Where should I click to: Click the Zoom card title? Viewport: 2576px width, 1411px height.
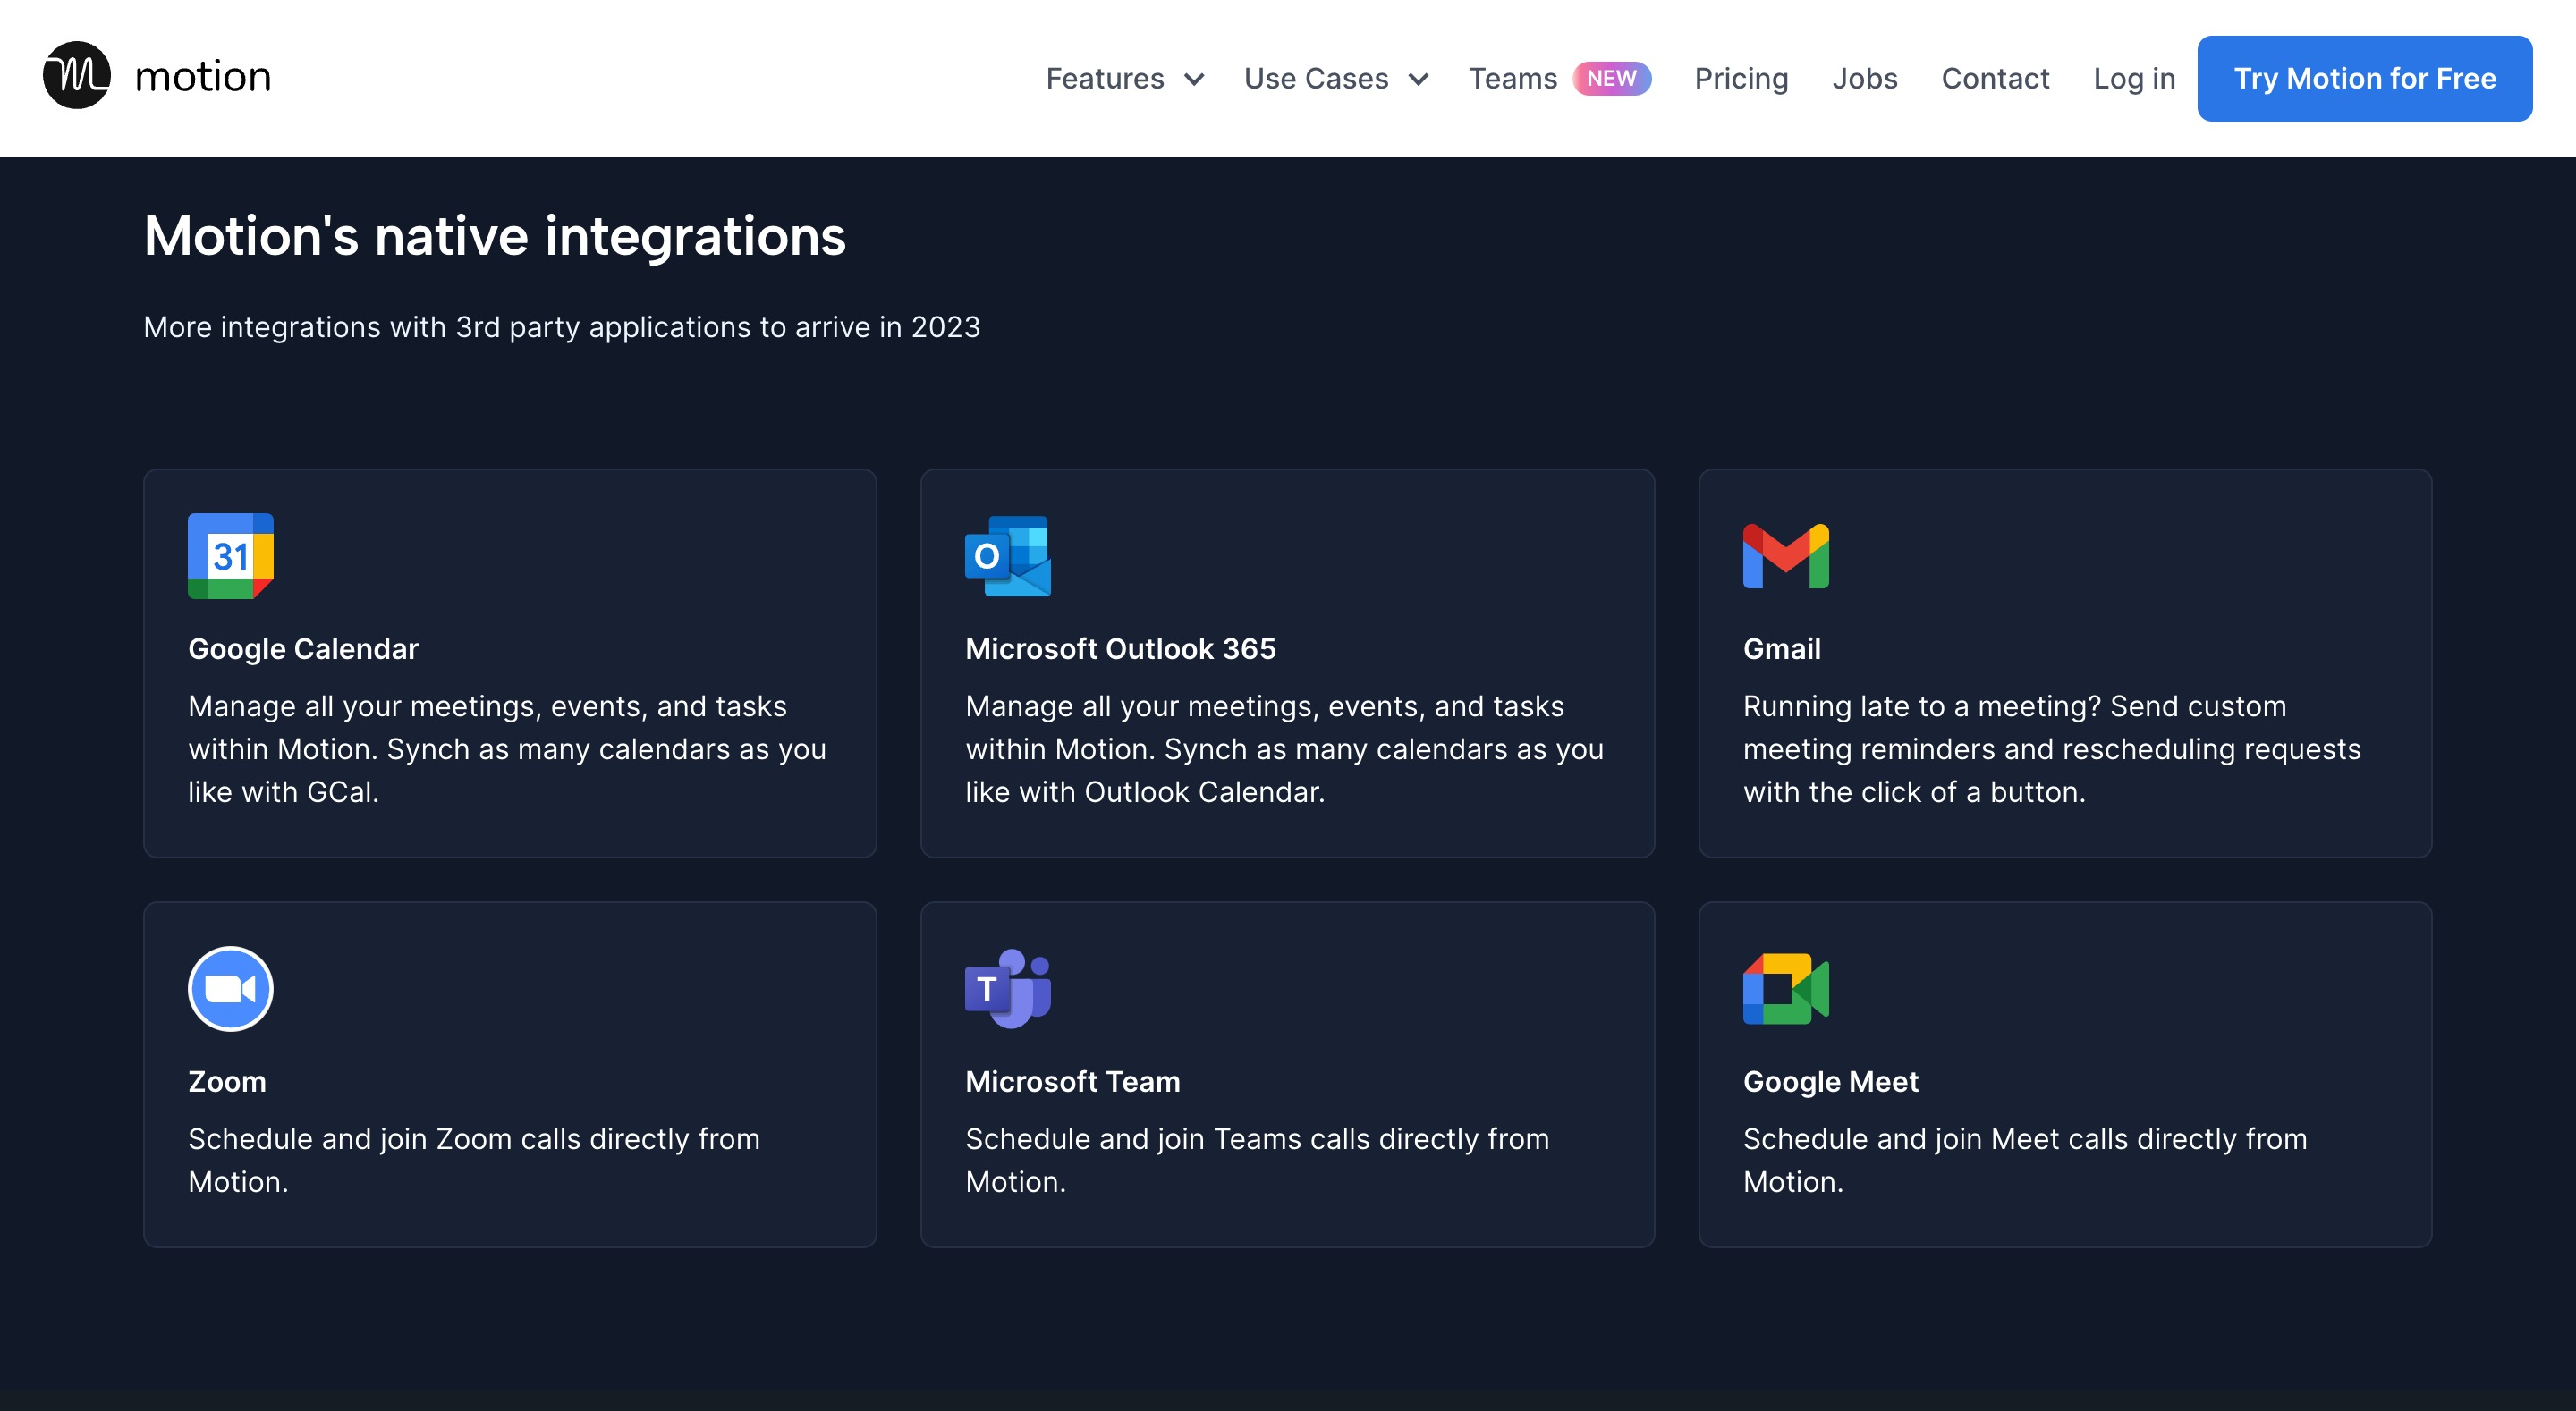click(227, 1082)
